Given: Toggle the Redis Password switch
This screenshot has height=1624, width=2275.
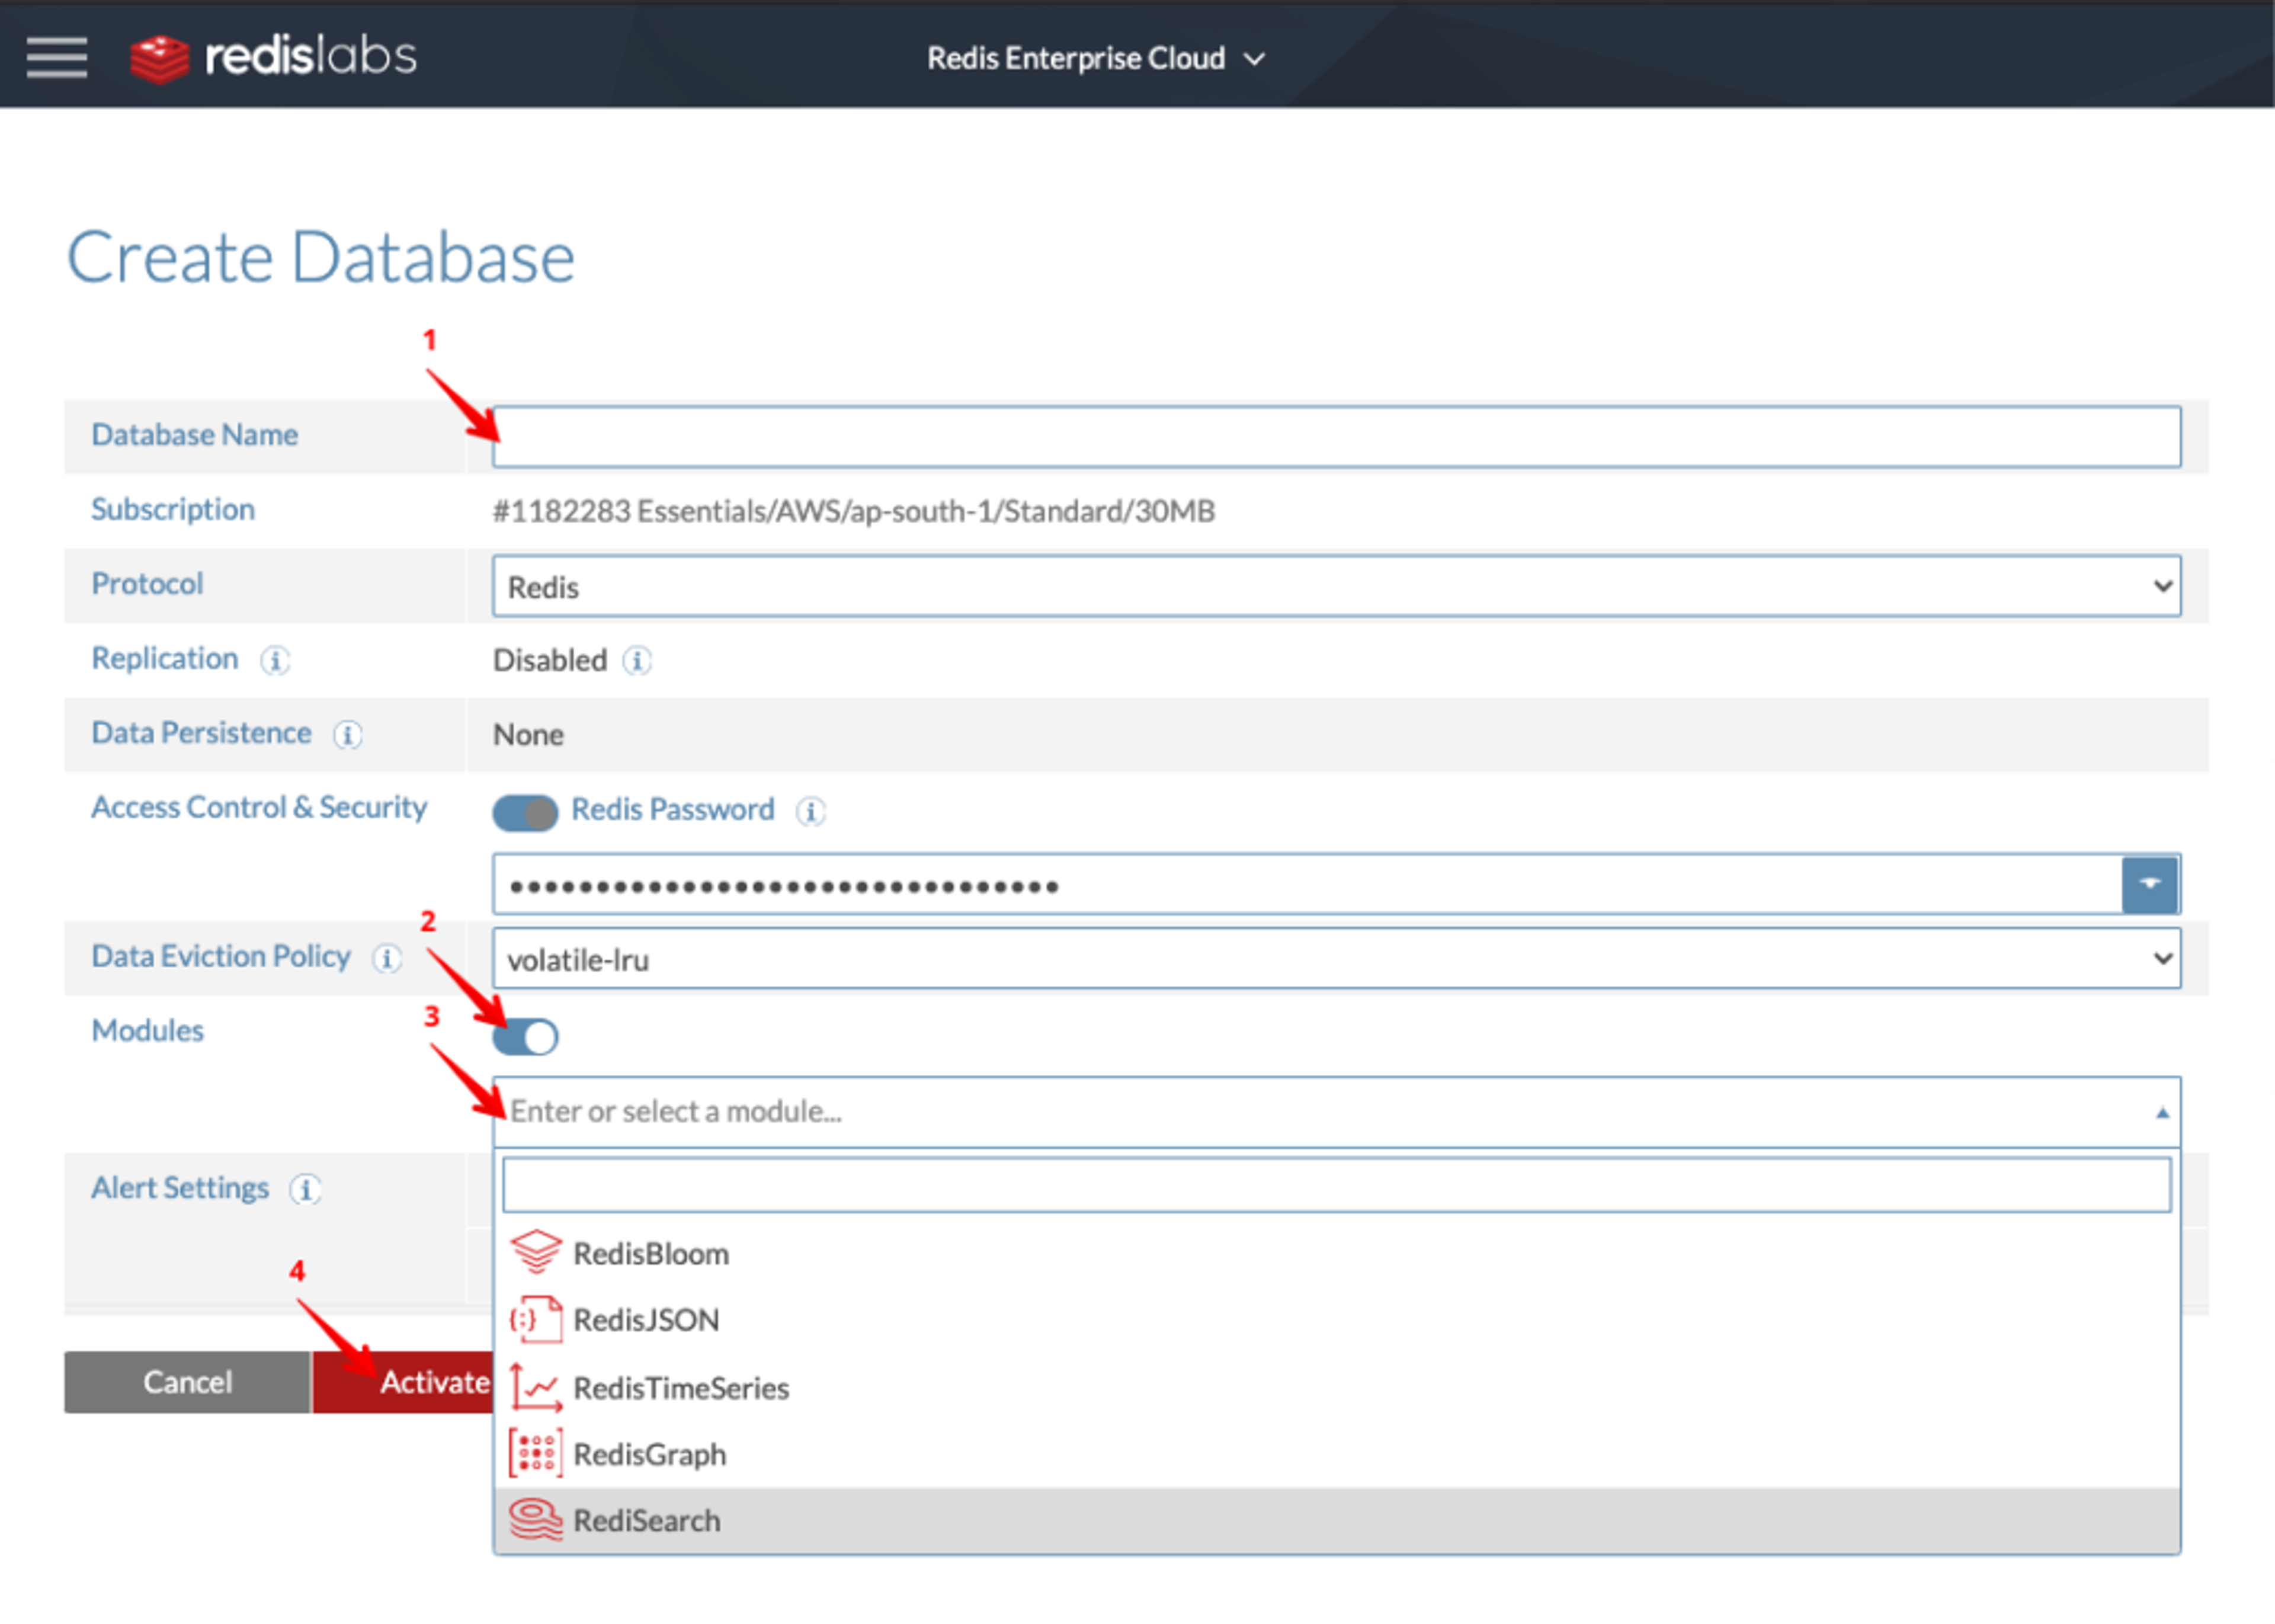Looking at the screenshot, I should point(525,812).
